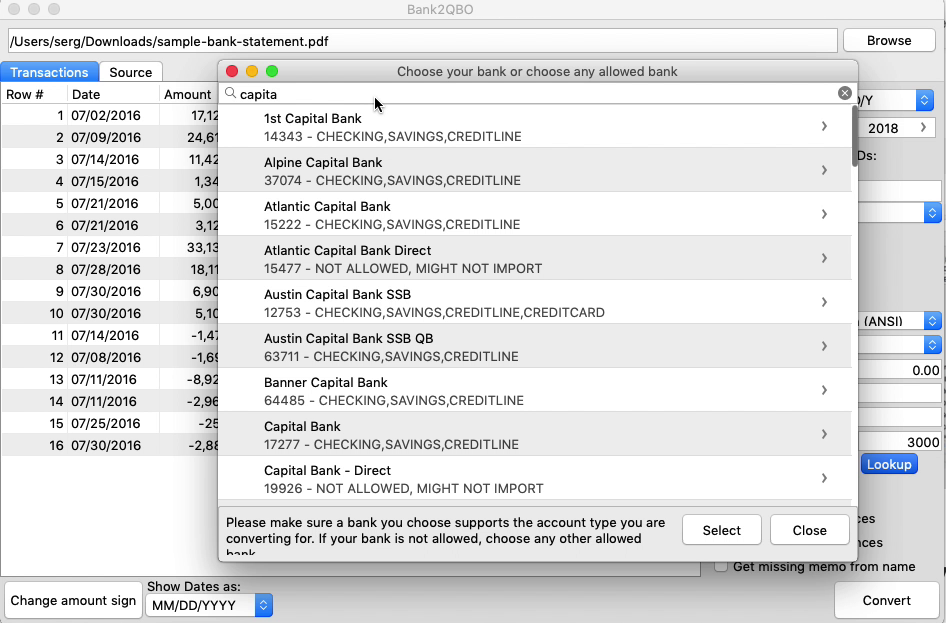Click the Close button in the bank dialog
Screen dimensions: 946x623
tap(810, 530)
